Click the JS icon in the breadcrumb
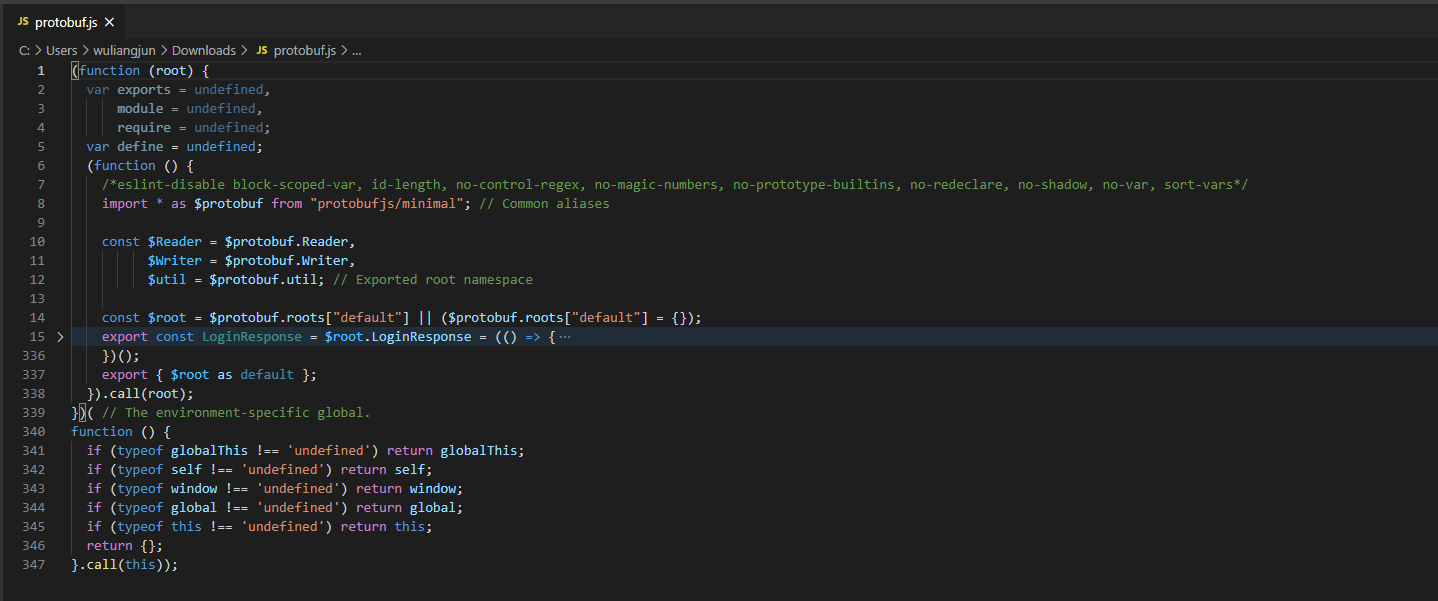 pos(262,50)
